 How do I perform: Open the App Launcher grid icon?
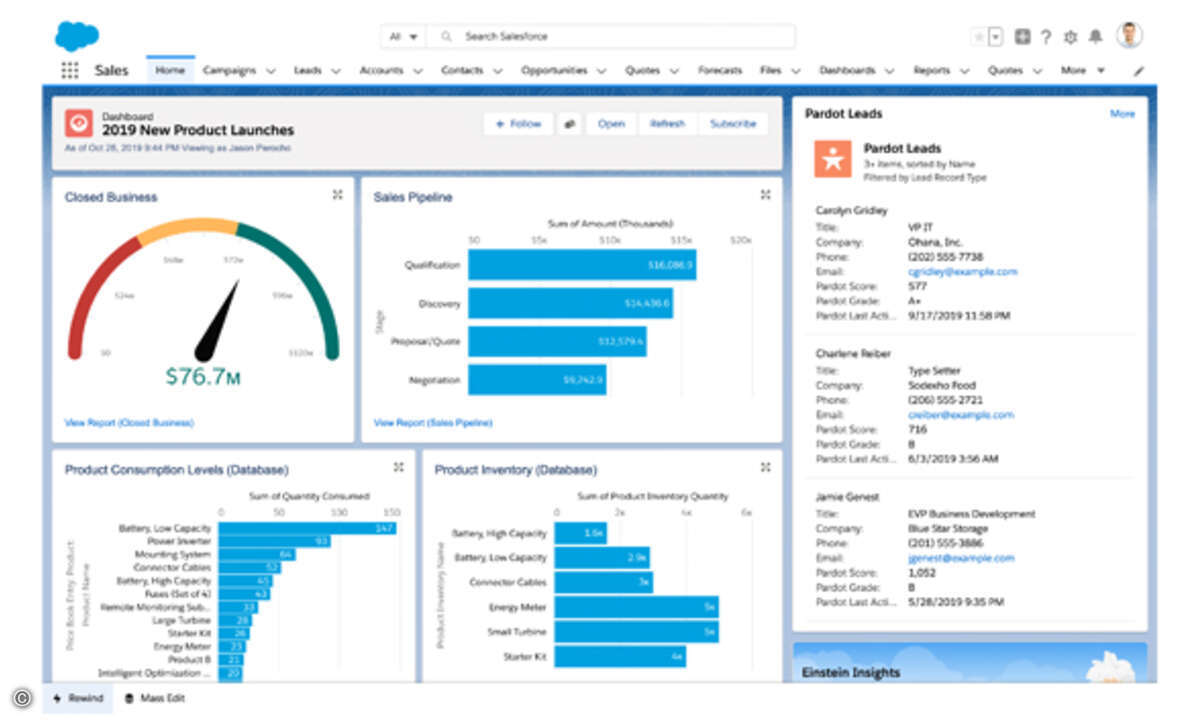(x=70, y=71)
